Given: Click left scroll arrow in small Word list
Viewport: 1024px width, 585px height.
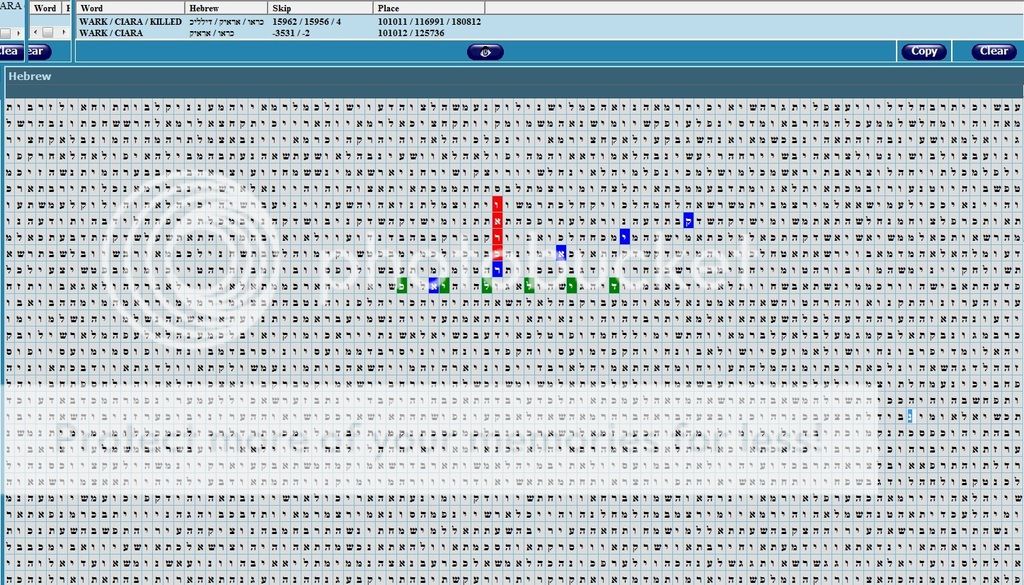Looking at the screenshot, I should click(36, 33).
